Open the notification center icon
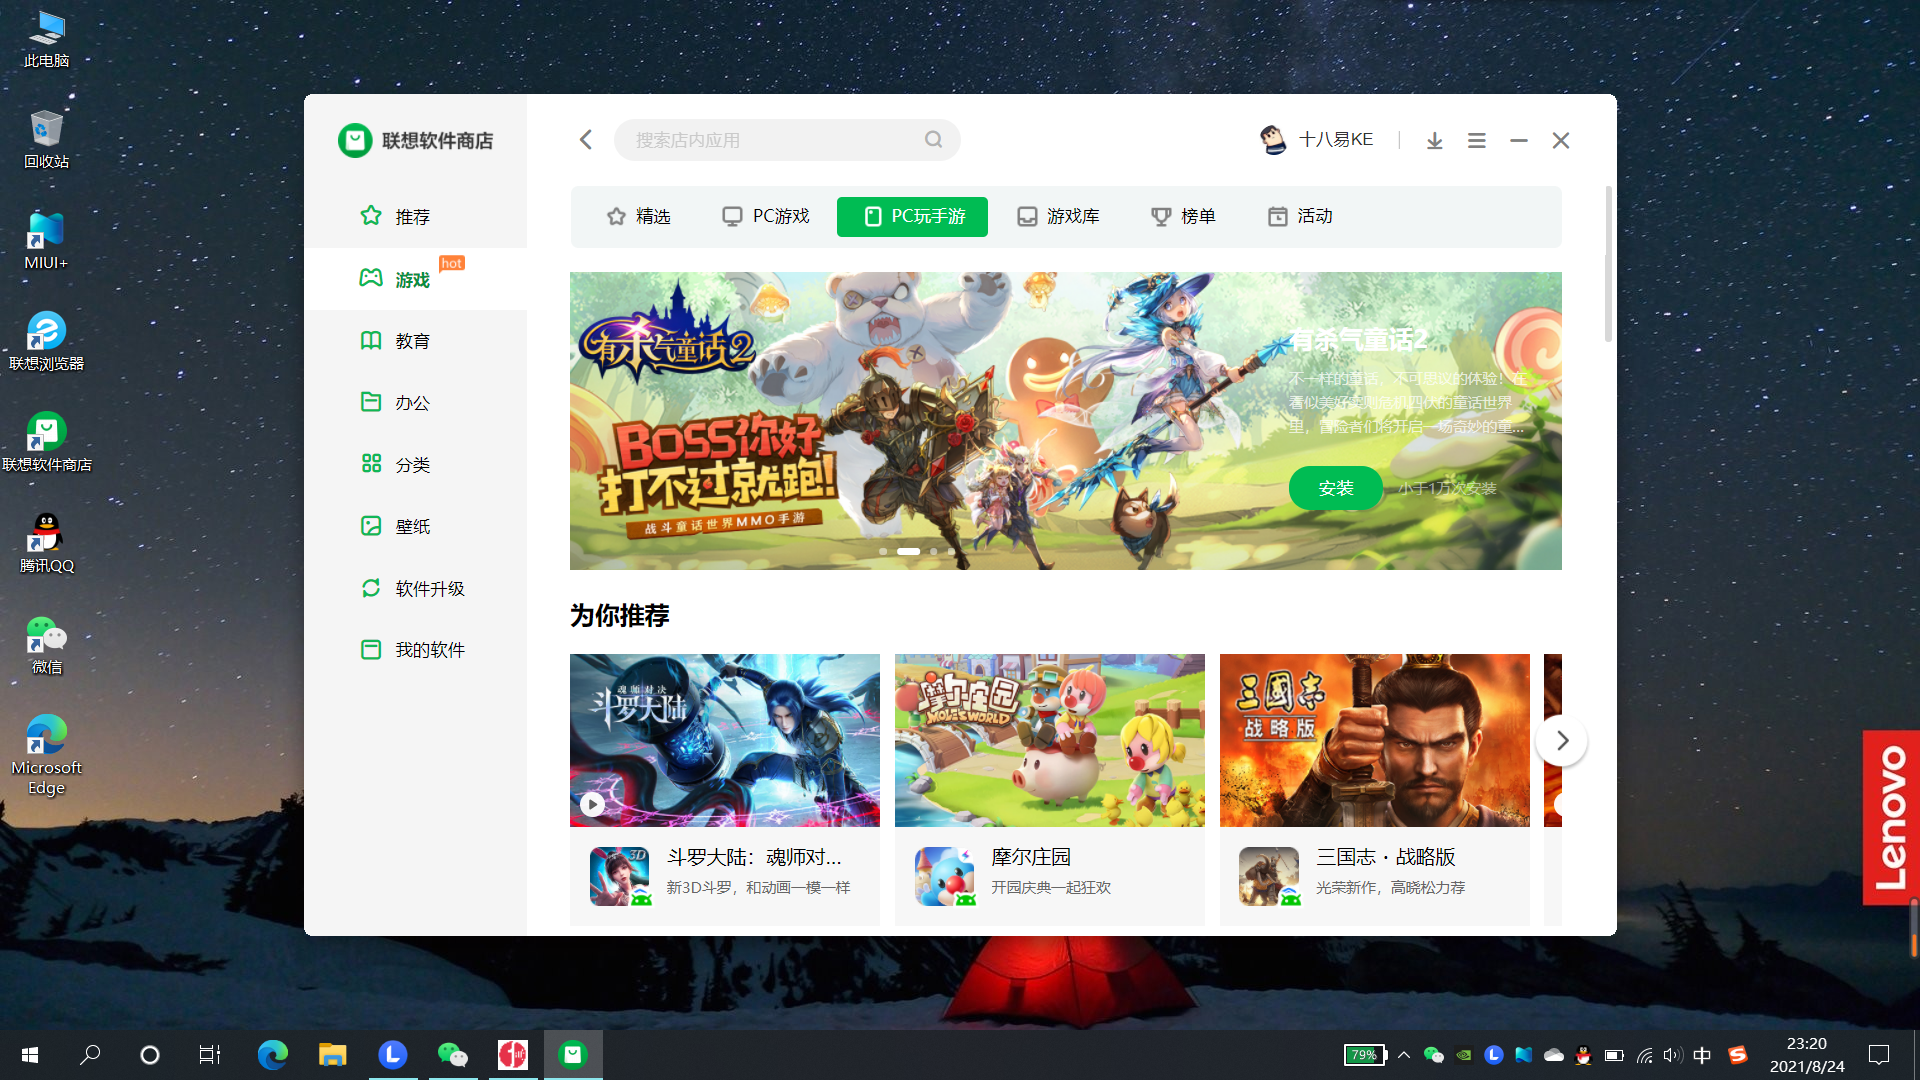Image resolution: width=1920 pixels, height=1080 pixels. (x=1879, y=1055)
